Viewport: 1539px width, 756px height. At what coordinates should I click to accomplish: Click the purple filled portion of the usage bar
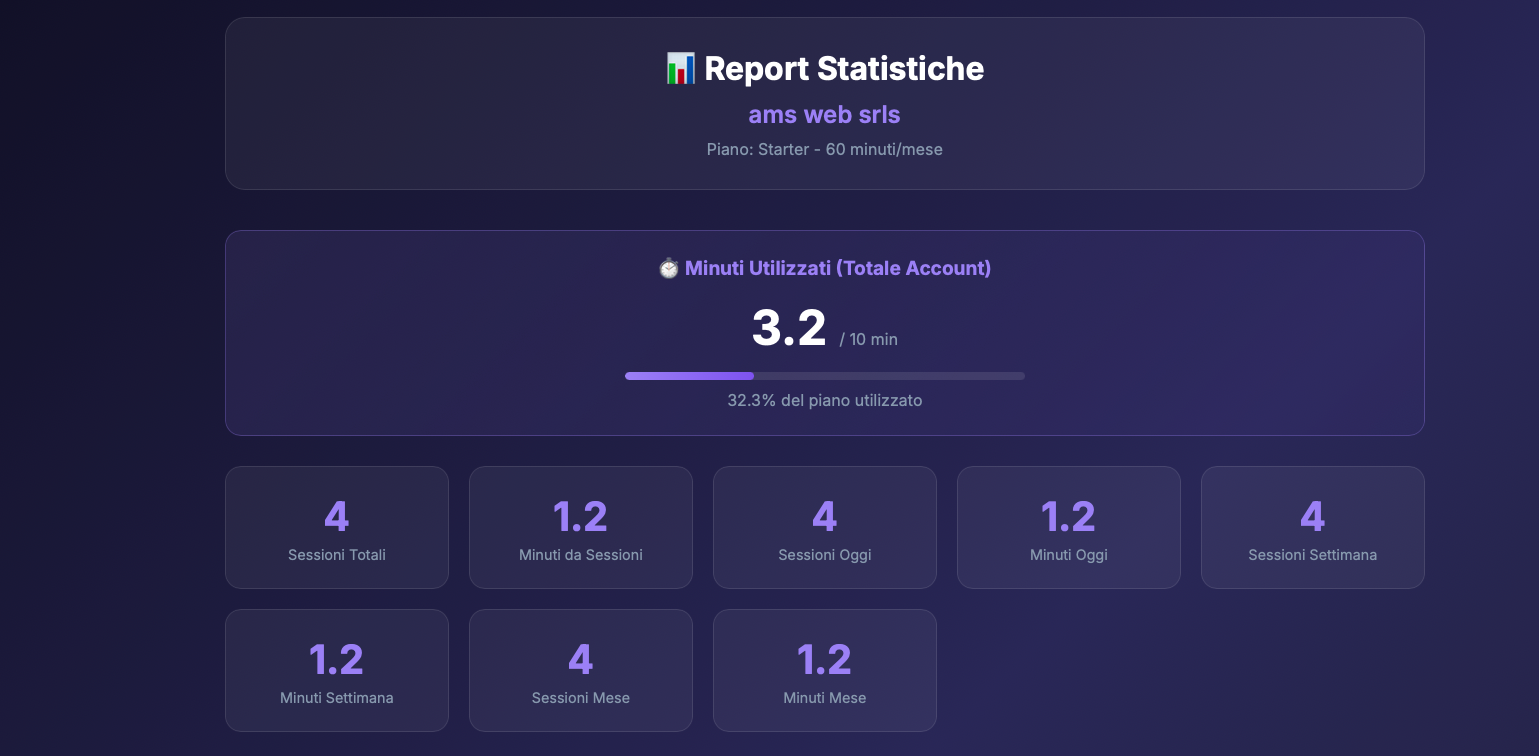(689, 376)
